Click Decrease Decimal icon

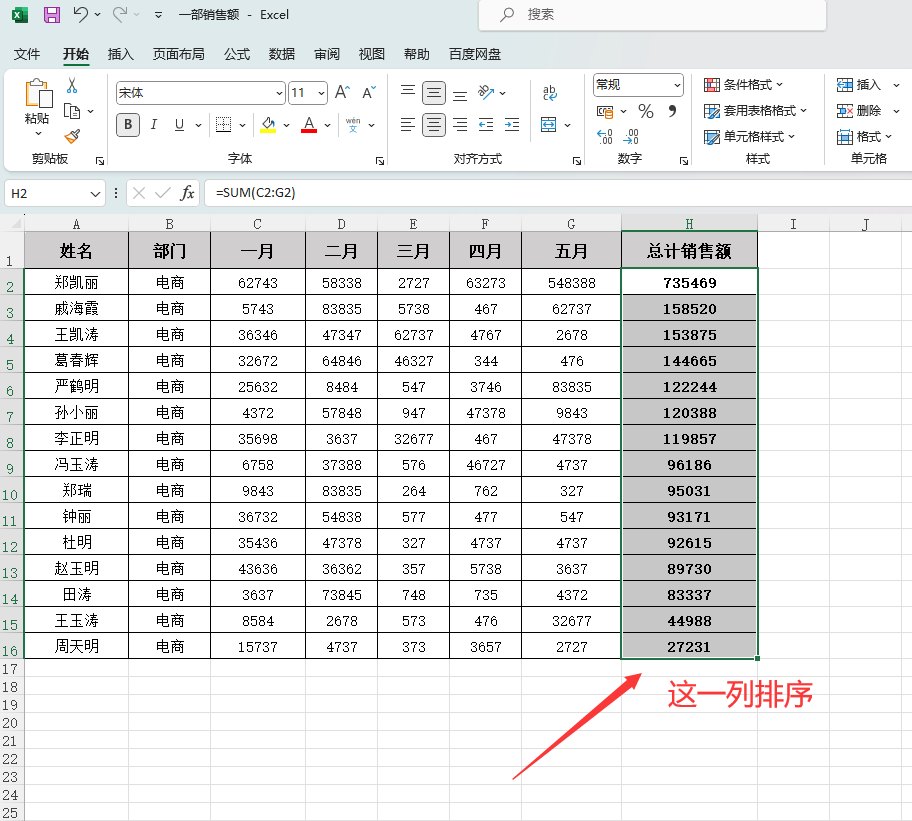pyautogui.click(x=631, y=137)
